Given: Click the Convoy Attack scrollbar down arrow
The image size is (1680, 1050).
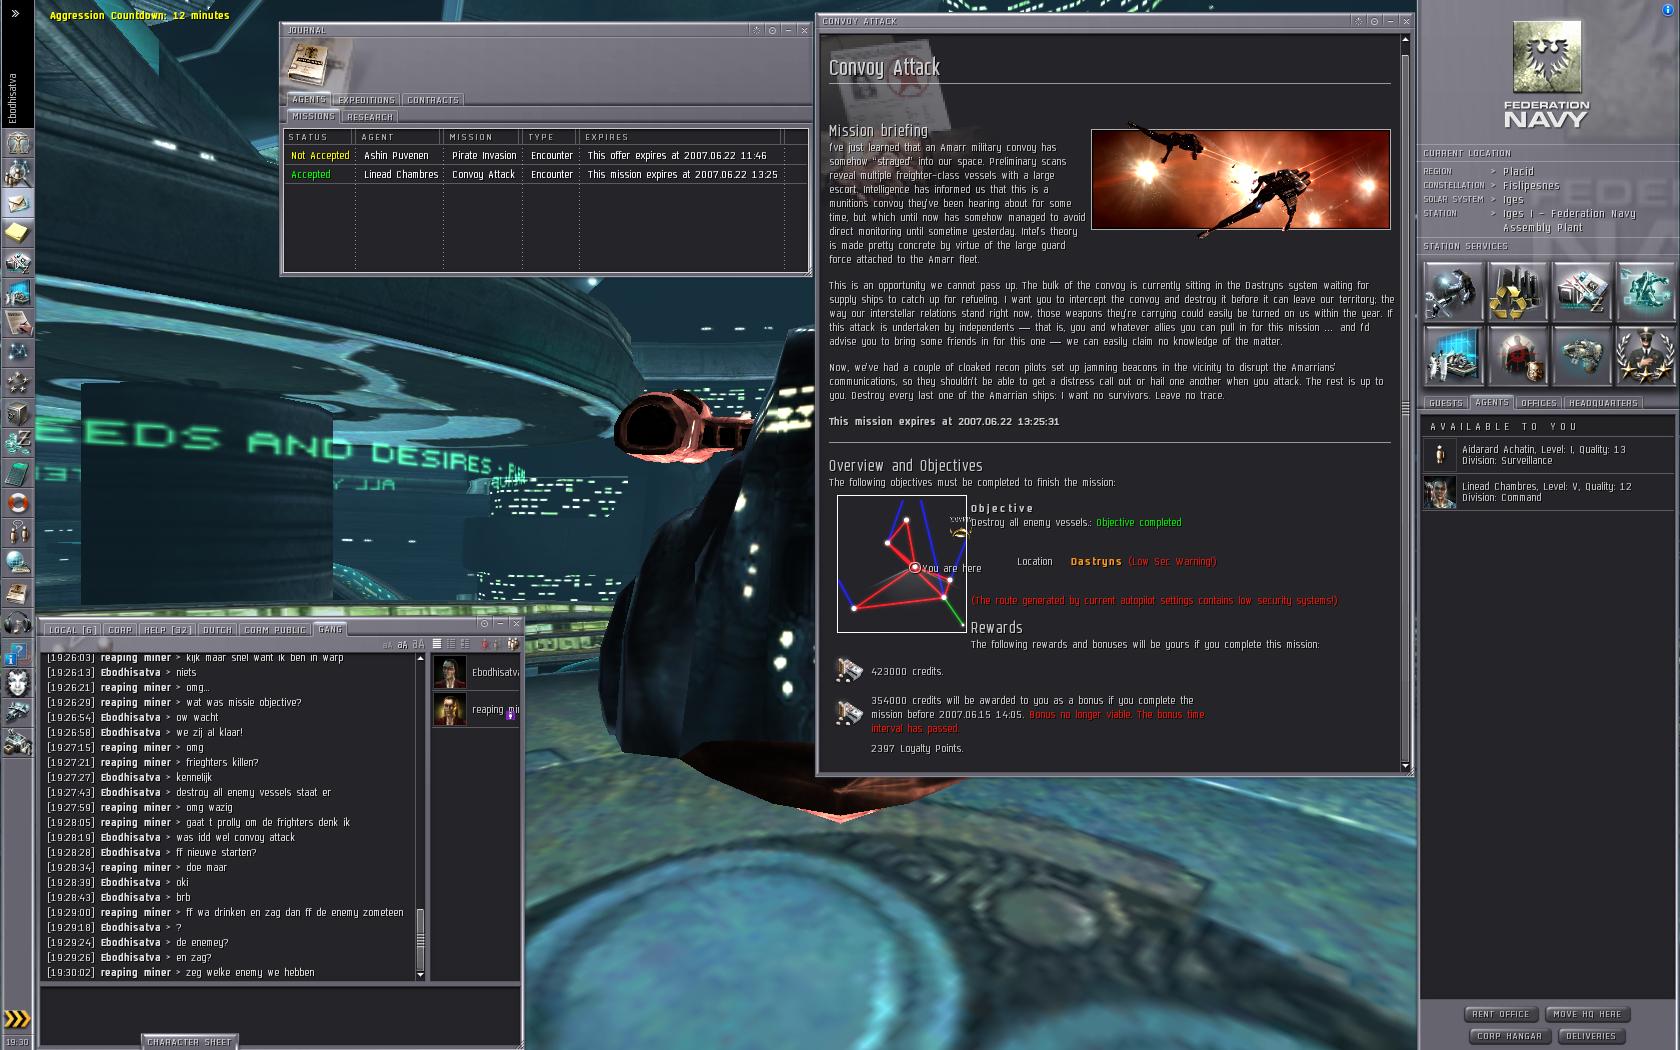Looking at the screenshot, I should click(1405, 766).
